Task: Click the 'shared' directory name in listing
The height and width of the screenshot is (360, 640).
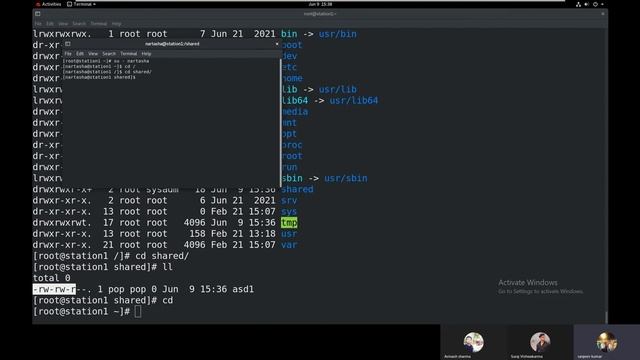Action: click(x=298, y=189)
